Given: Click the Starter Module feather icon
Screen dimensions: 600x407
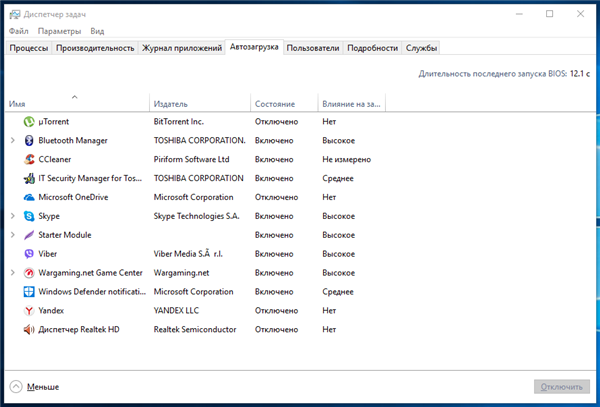Looking at the screenshot, I should pos(29,235).
